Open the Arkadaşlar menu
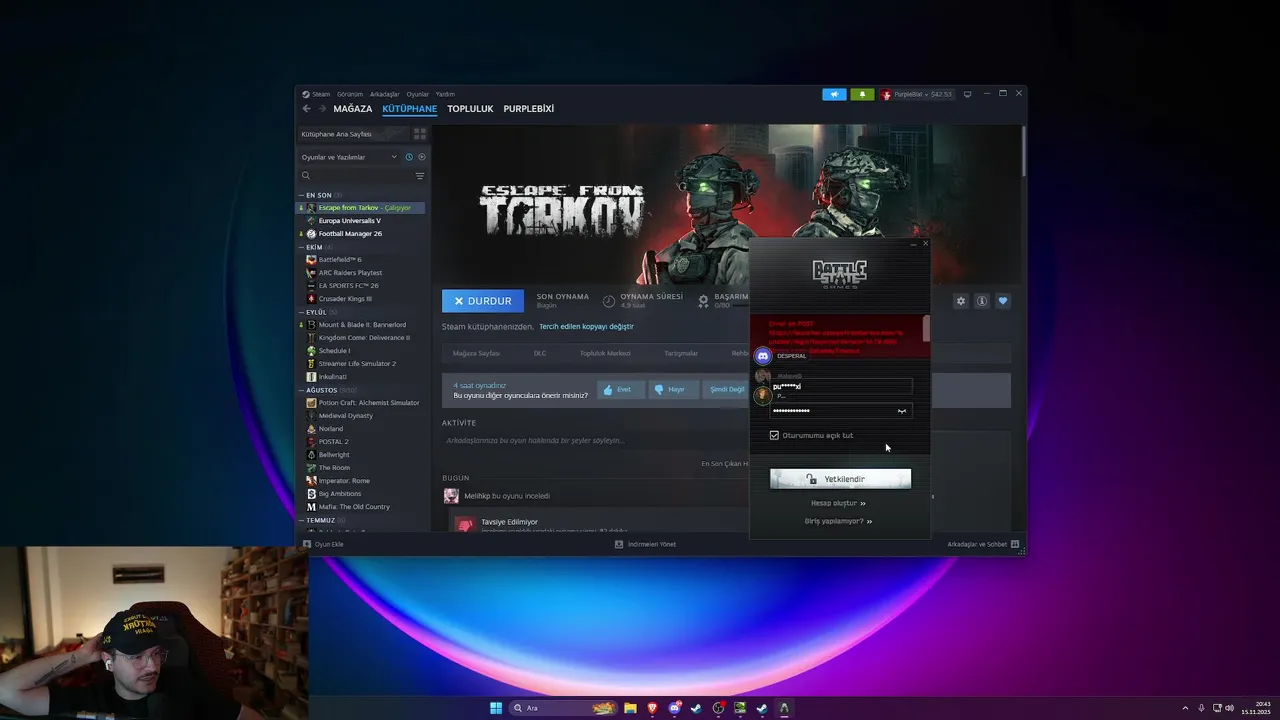 385,94
